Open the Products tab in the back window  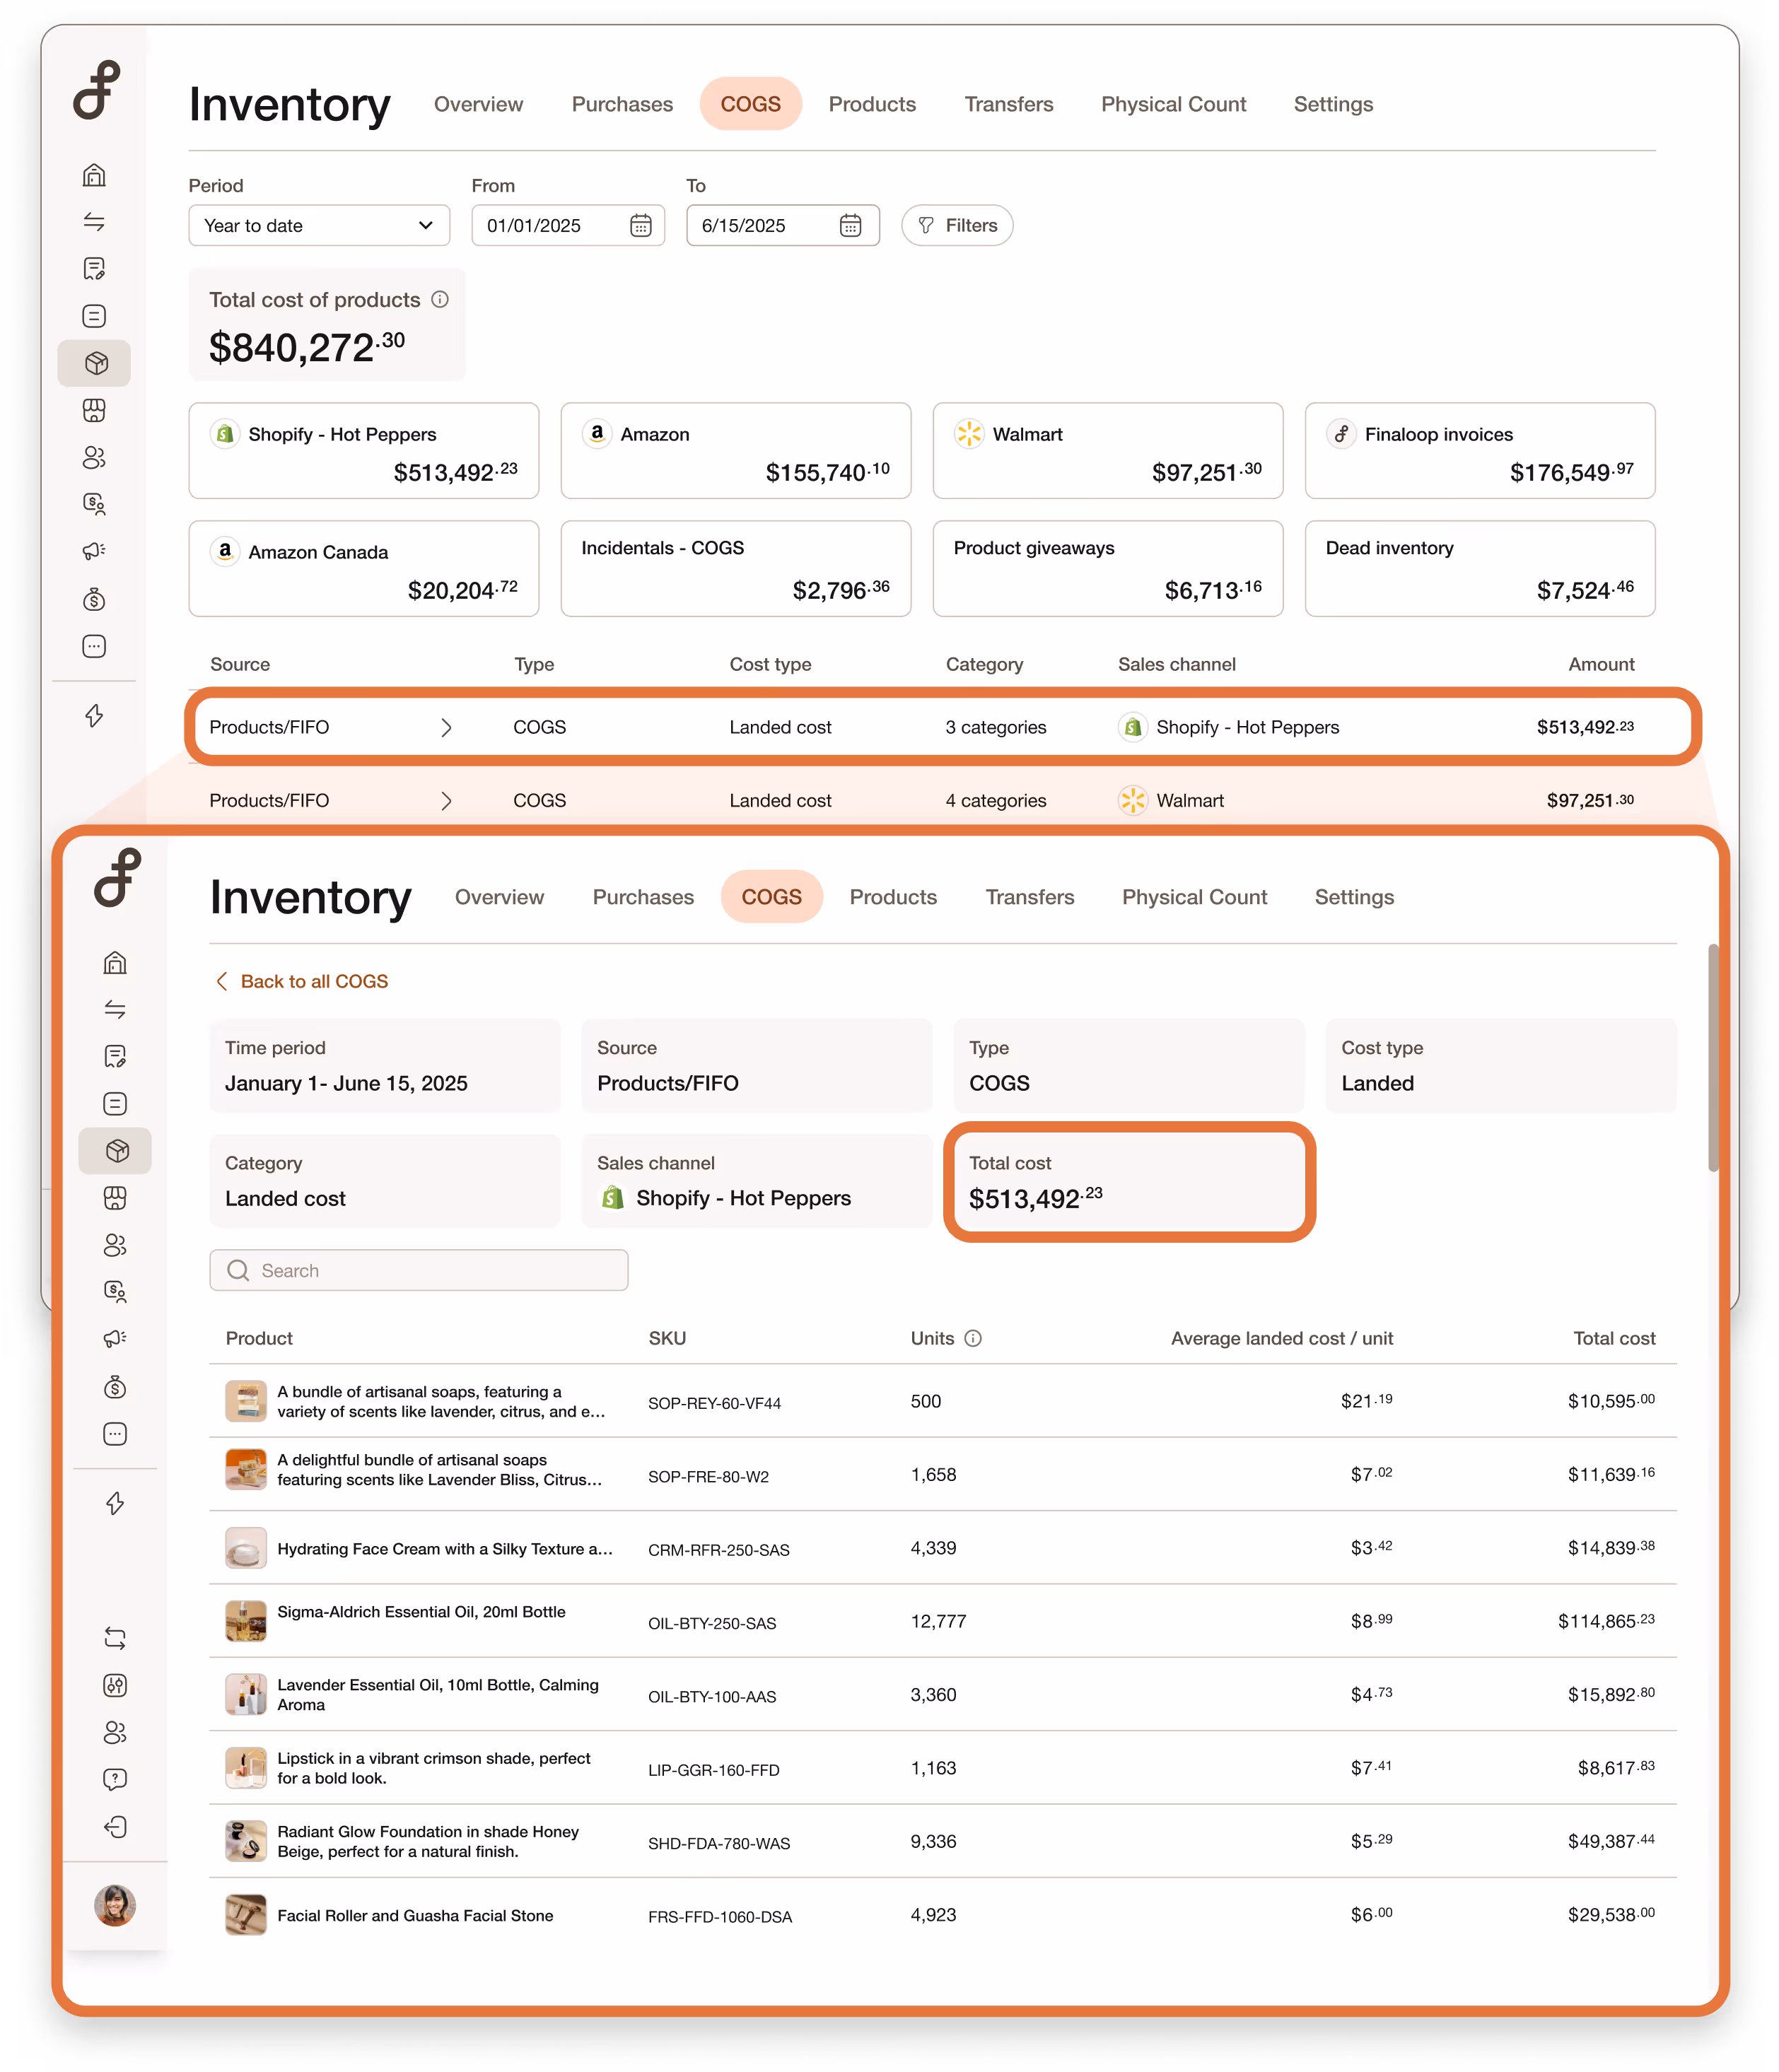(872, 104)
